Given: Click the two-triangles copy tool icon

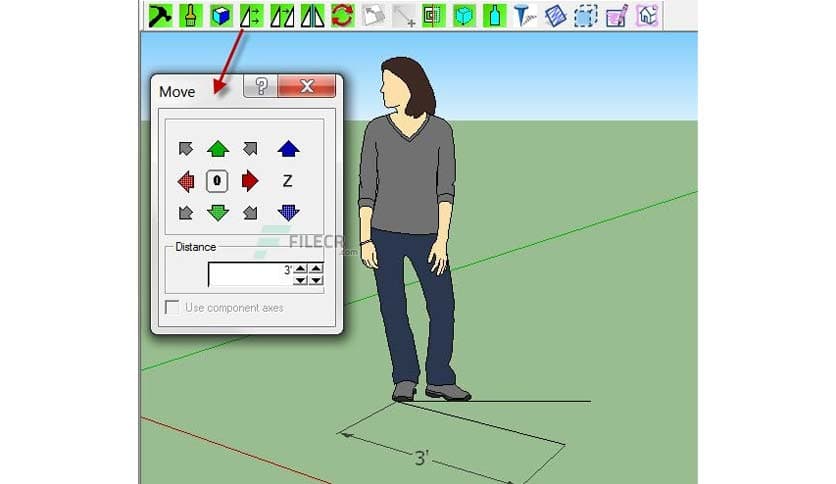Looking at the screenshot, I should [x=282, y=15].
